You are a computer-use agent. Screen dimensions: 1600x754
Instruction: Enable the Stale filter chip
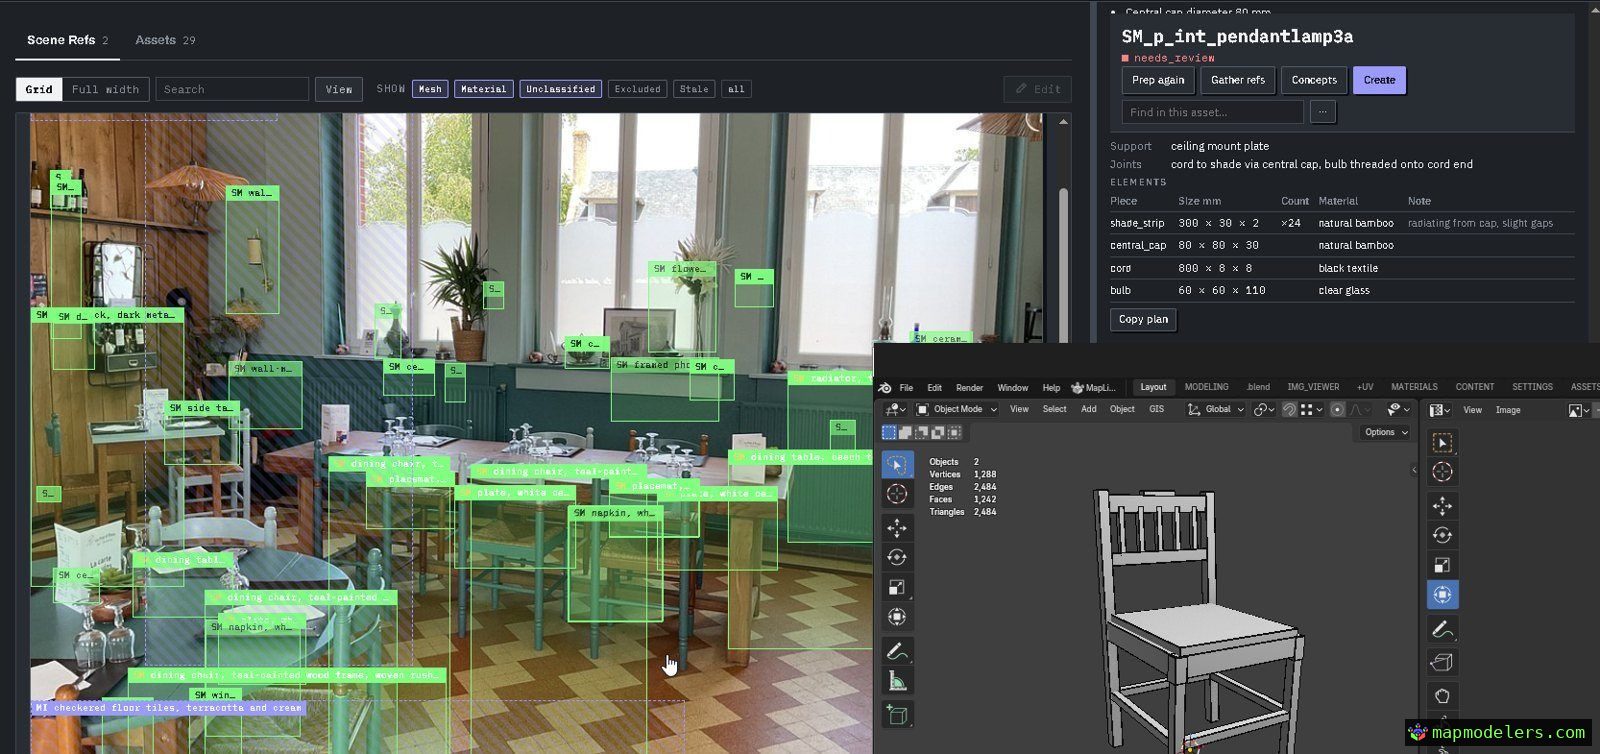pos(694,89)
